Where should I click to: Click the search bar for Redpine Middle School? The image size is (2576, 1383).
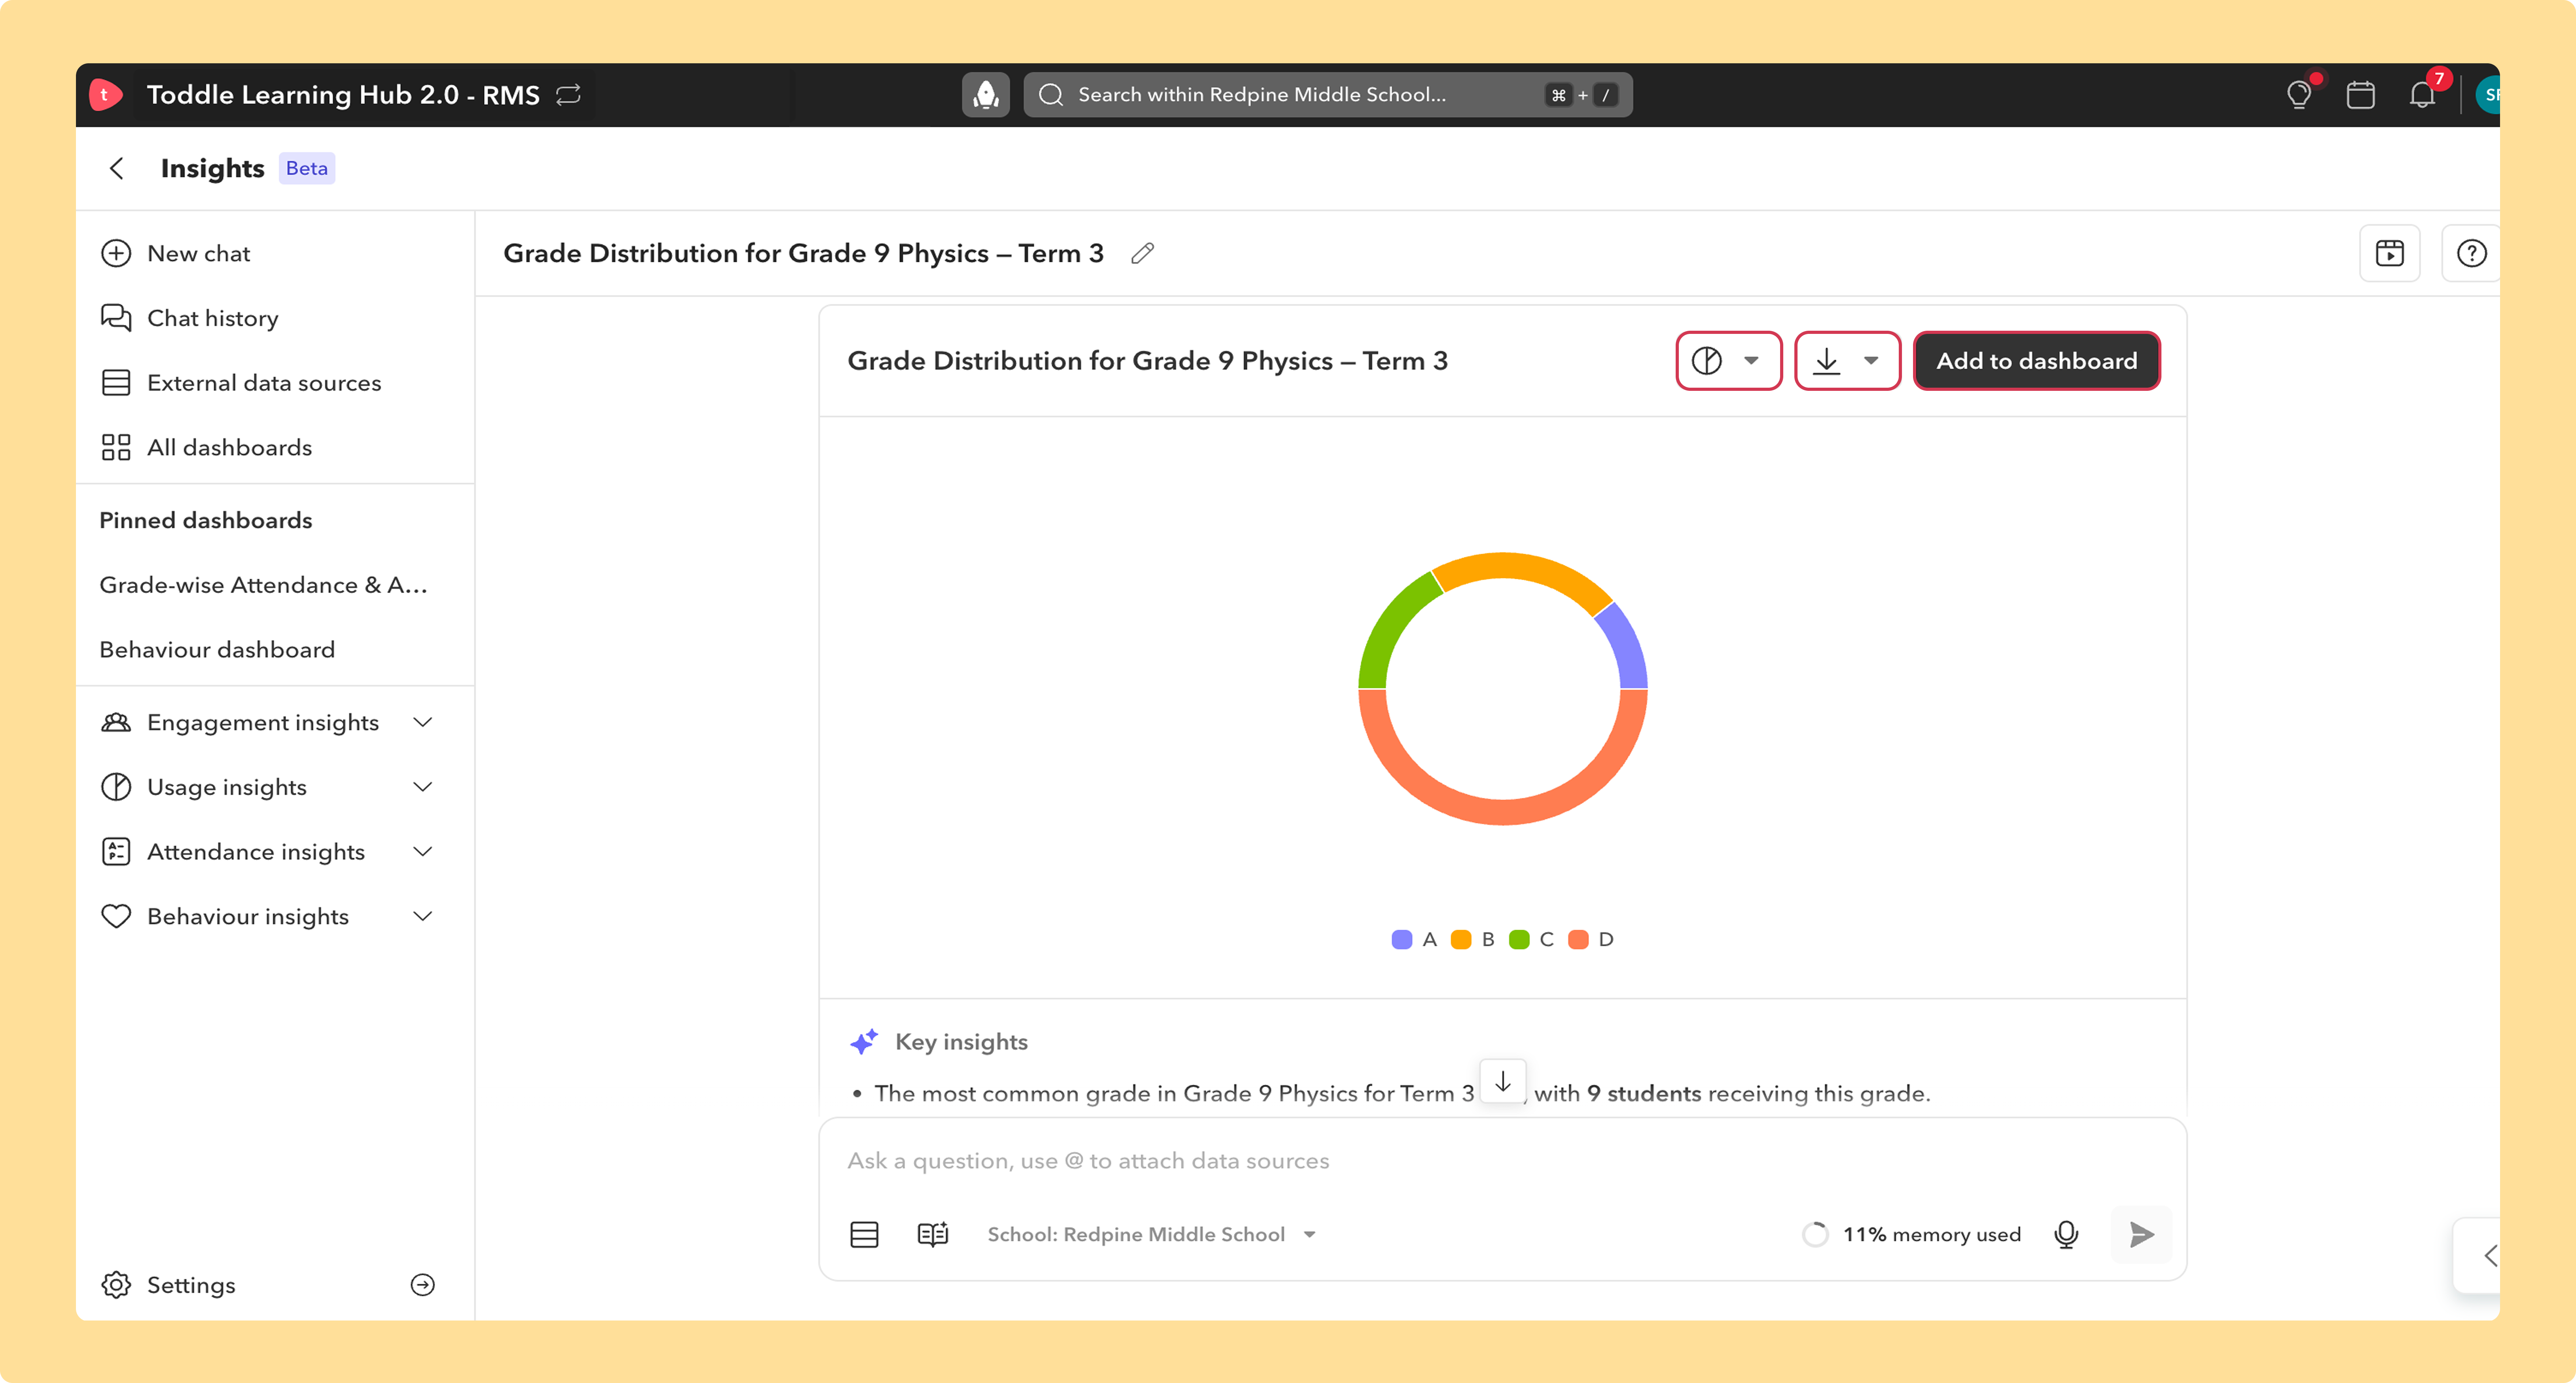tap(1327, 95)
